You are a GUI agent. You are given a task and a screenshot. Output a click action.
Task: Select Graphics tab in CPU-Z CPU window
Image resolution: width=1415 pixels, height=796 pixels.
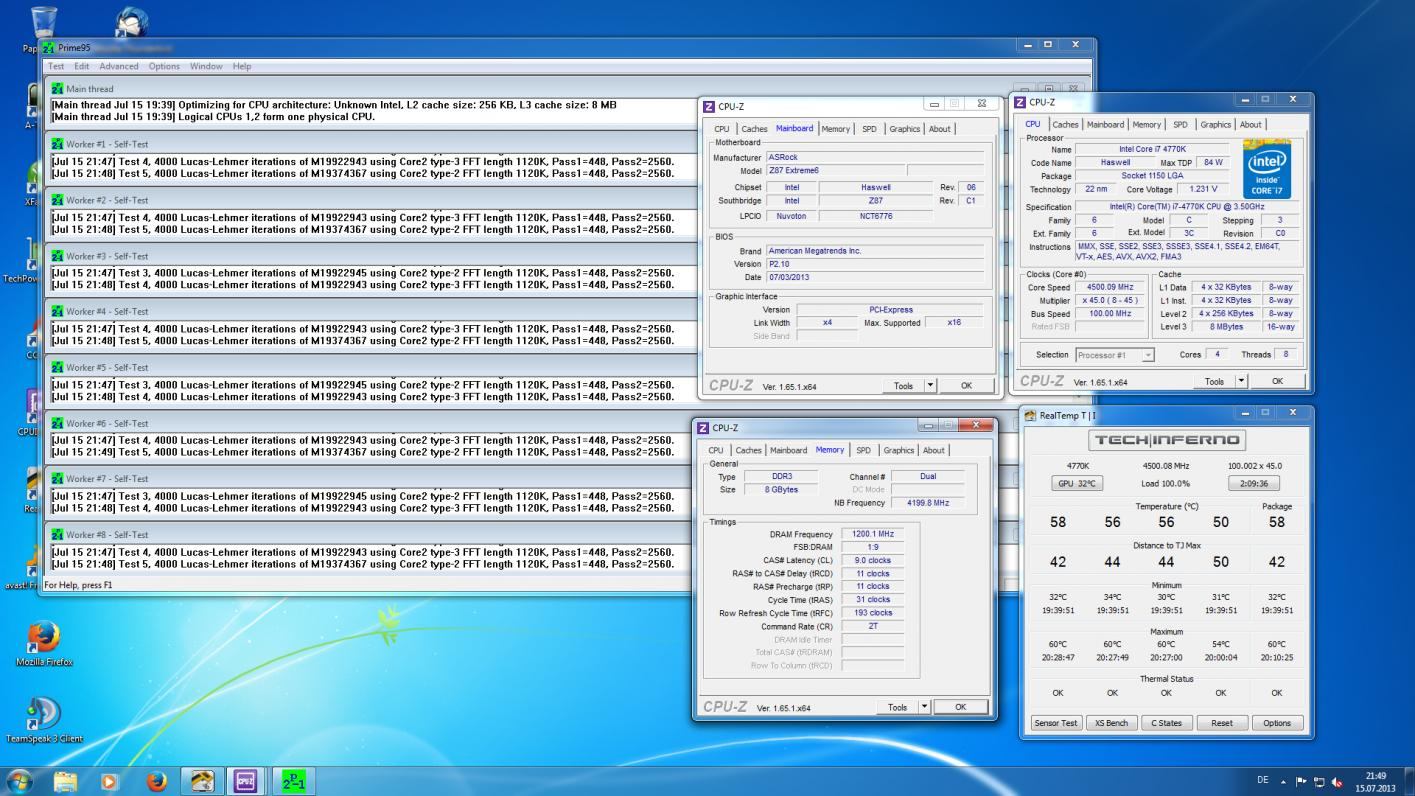pos(1216,124)
